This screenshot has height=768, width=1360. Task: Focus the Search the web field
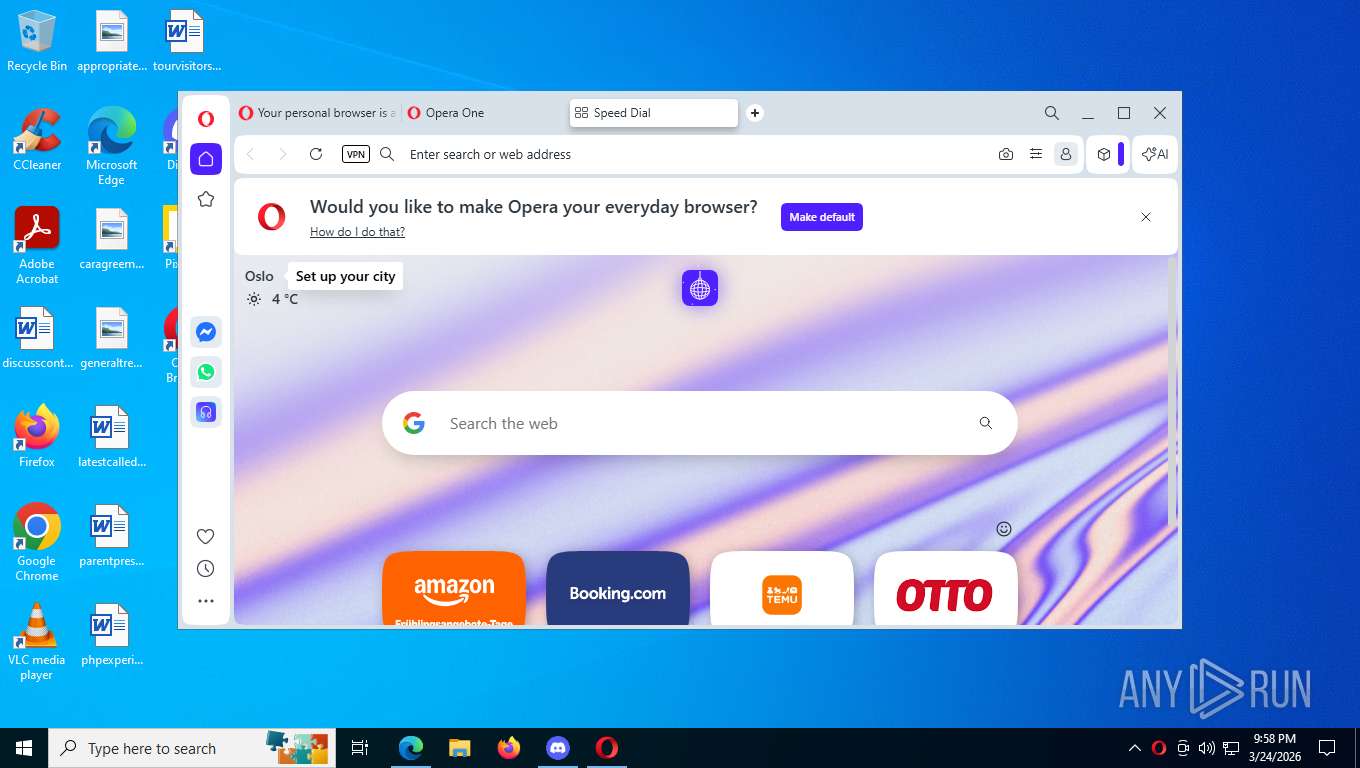700,423
